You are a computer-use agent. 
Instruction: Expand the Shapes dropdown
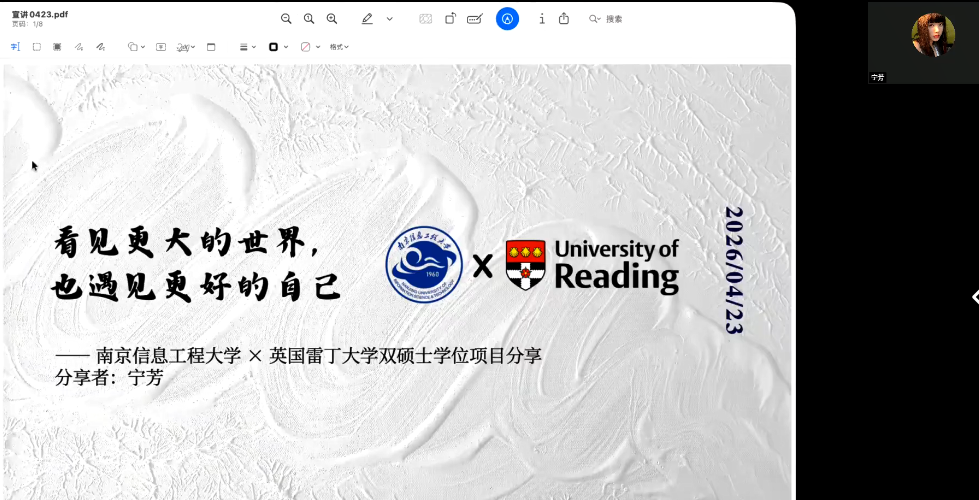tap(136, 47)
